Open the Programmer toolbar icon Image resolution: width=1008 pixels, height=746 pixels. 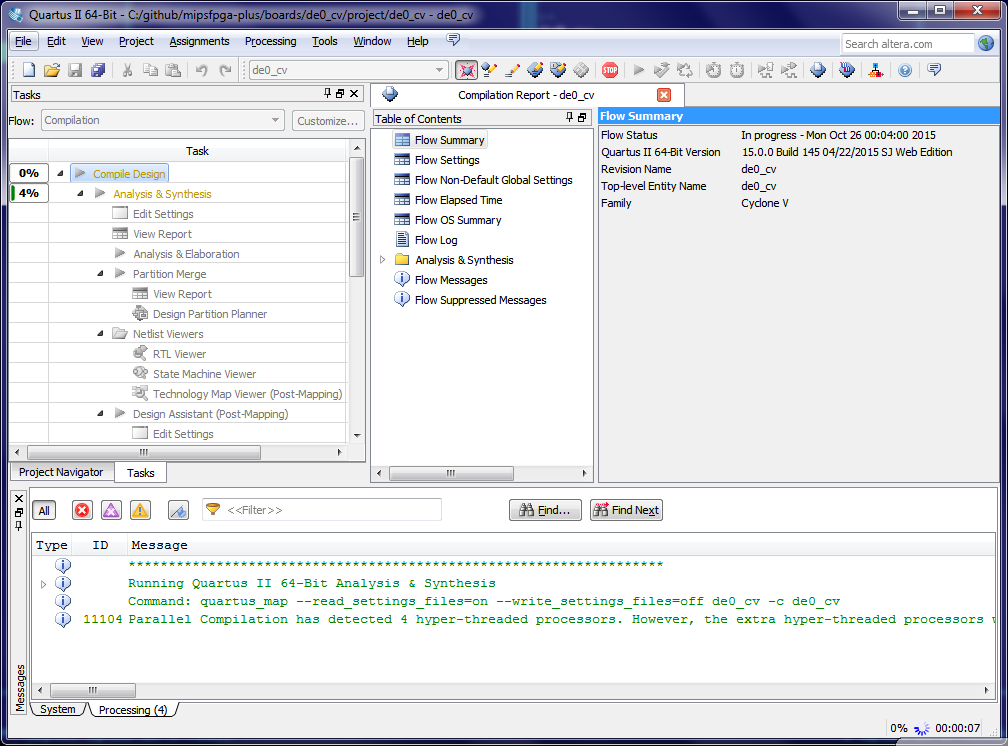[x=847, y=69]
